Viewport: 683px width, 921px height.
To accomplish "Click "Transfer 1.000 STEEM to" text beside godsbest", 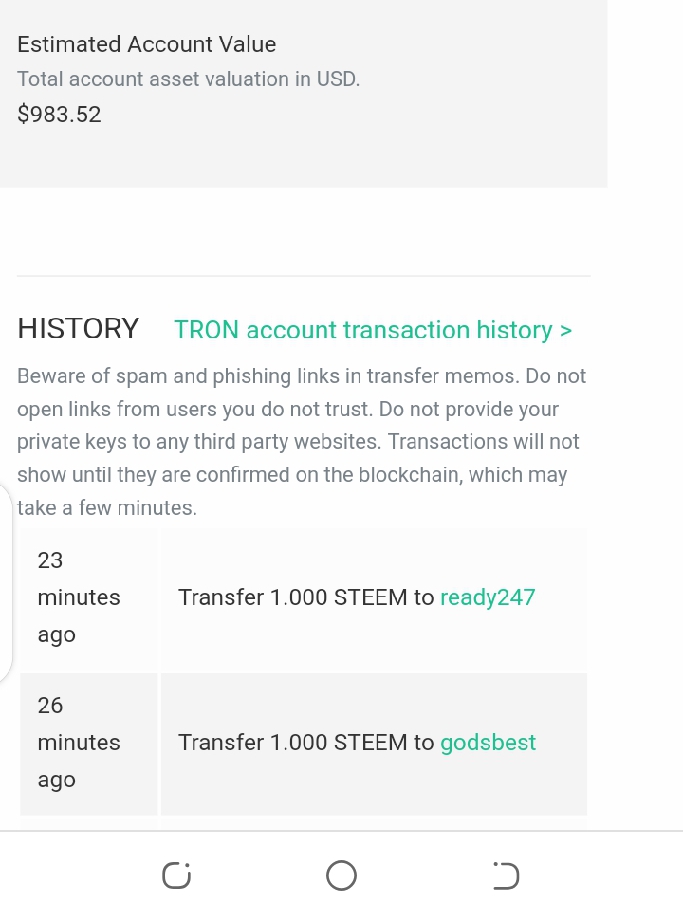I will 306,742.
